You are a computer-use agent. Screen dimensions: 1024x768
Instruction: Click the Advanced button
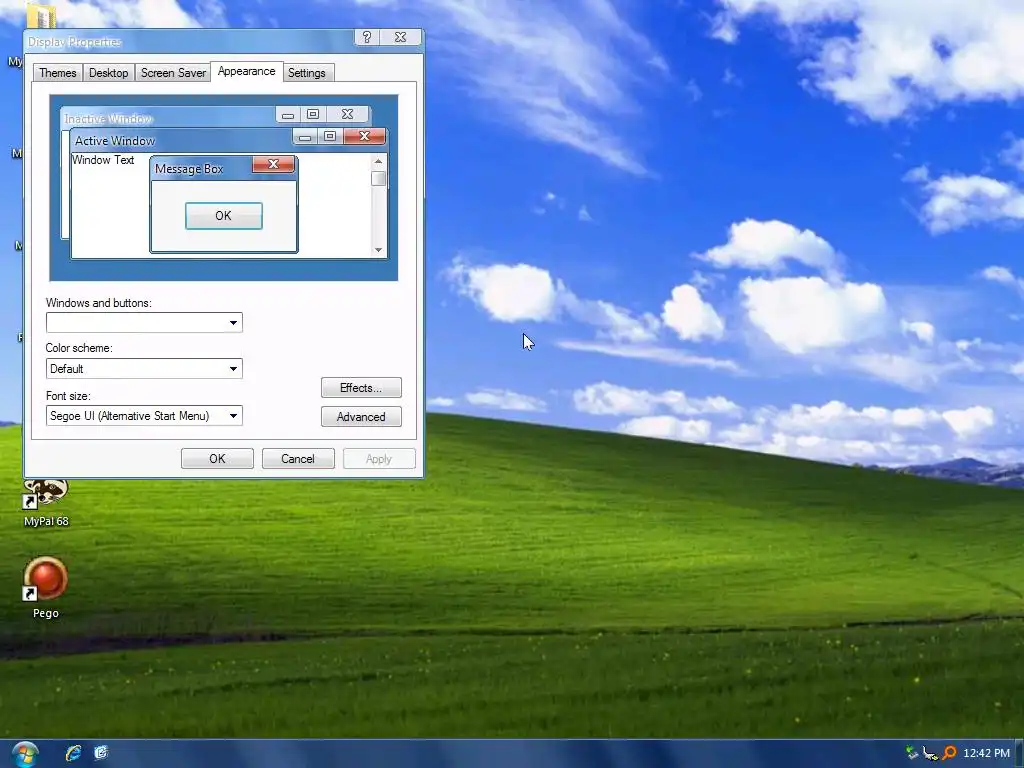(361, 417)
